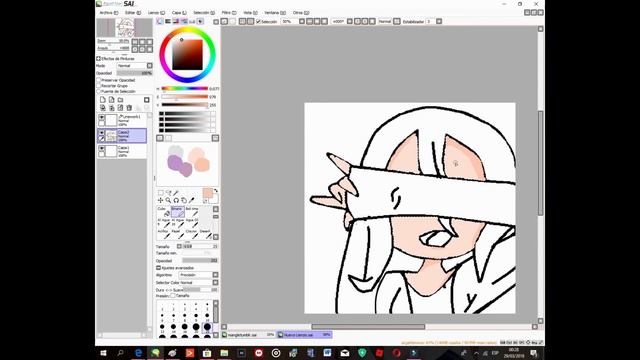Hide the Linework1 layer
The image size is (640, 360).
pos(102,118)
